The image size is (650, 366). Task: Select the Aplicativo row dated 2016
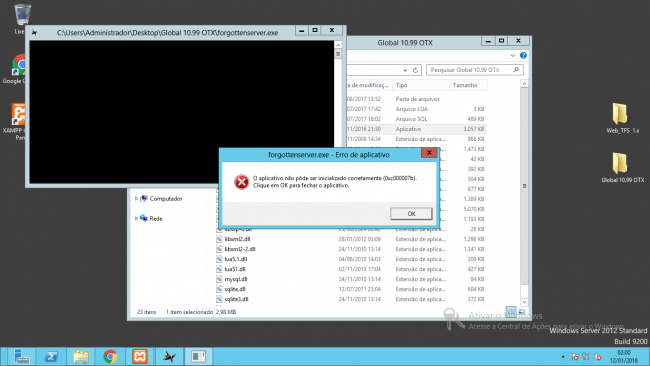(416, 129)
